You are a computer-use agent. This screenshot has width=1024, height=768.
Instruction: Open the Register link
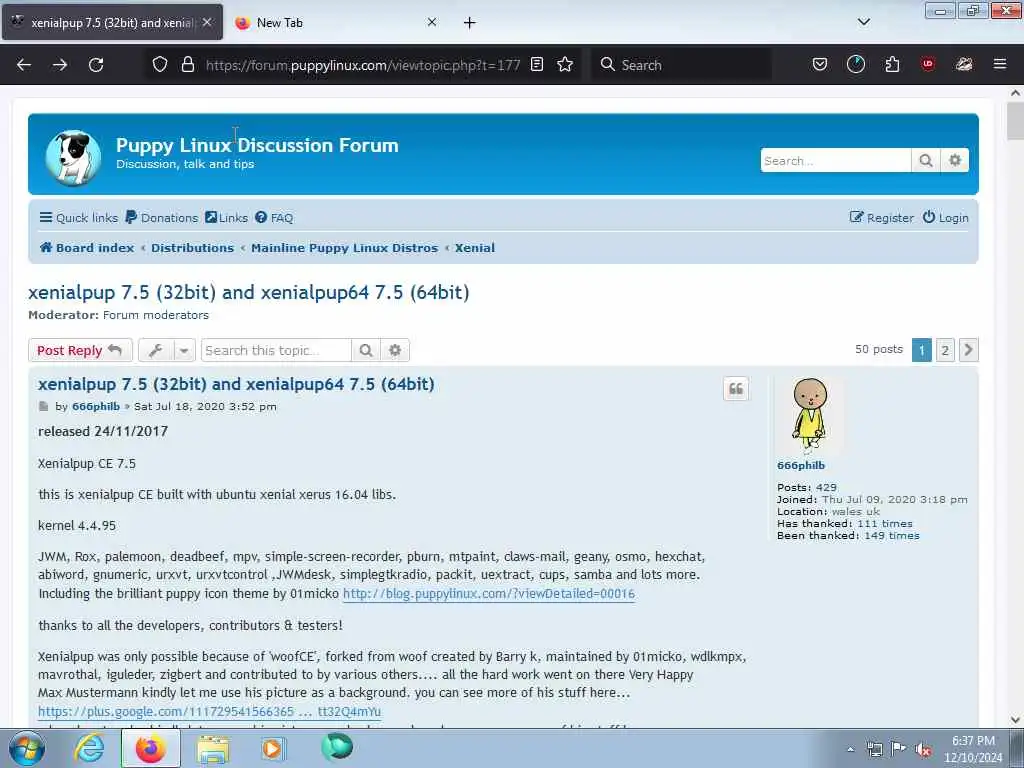882,217
